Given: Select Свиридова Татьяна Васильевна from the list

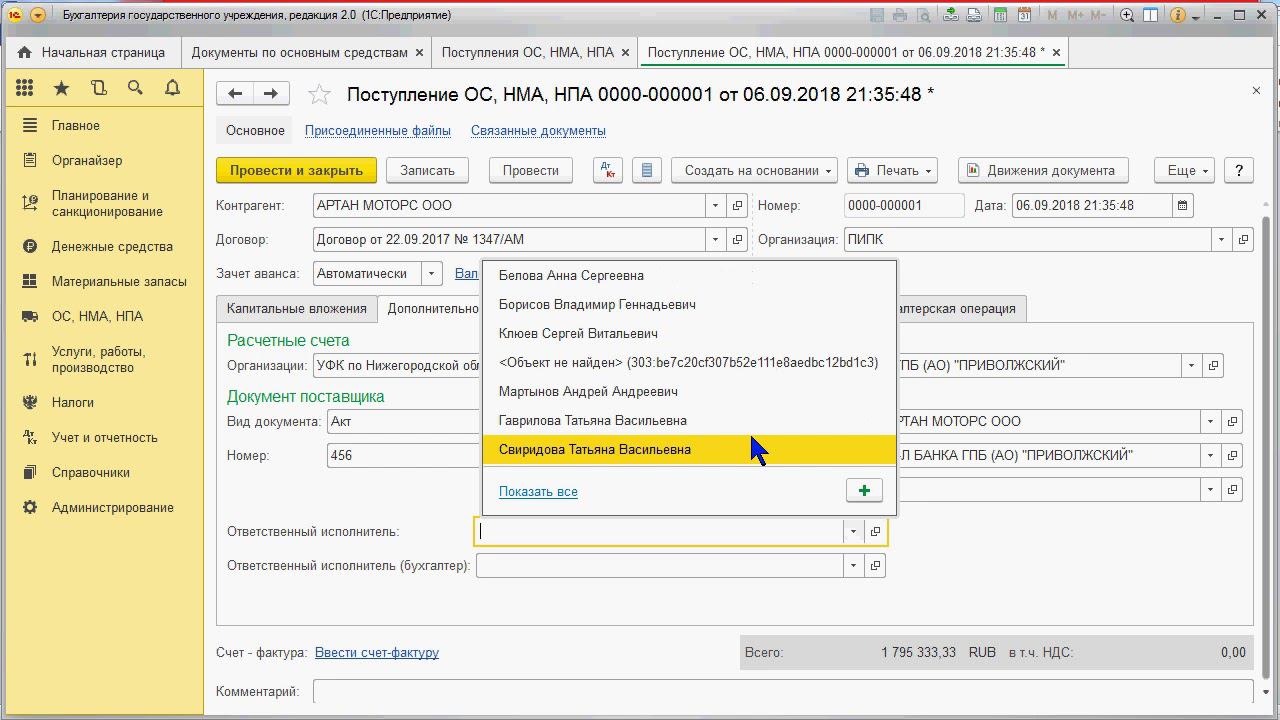Looking at the screenshot, I should [x=595, y=449].
